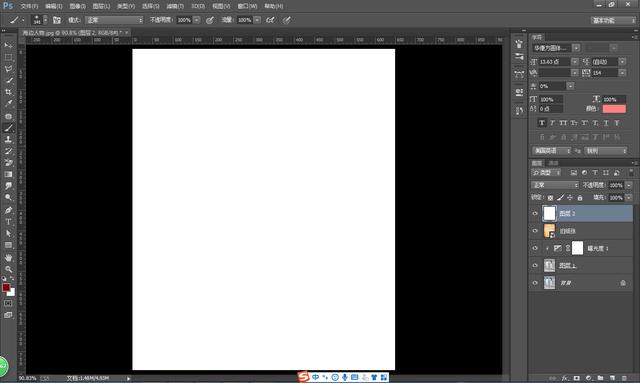Click the faux bold T button
The height and width of the screenshot is (383, 640).
(542, 123)
